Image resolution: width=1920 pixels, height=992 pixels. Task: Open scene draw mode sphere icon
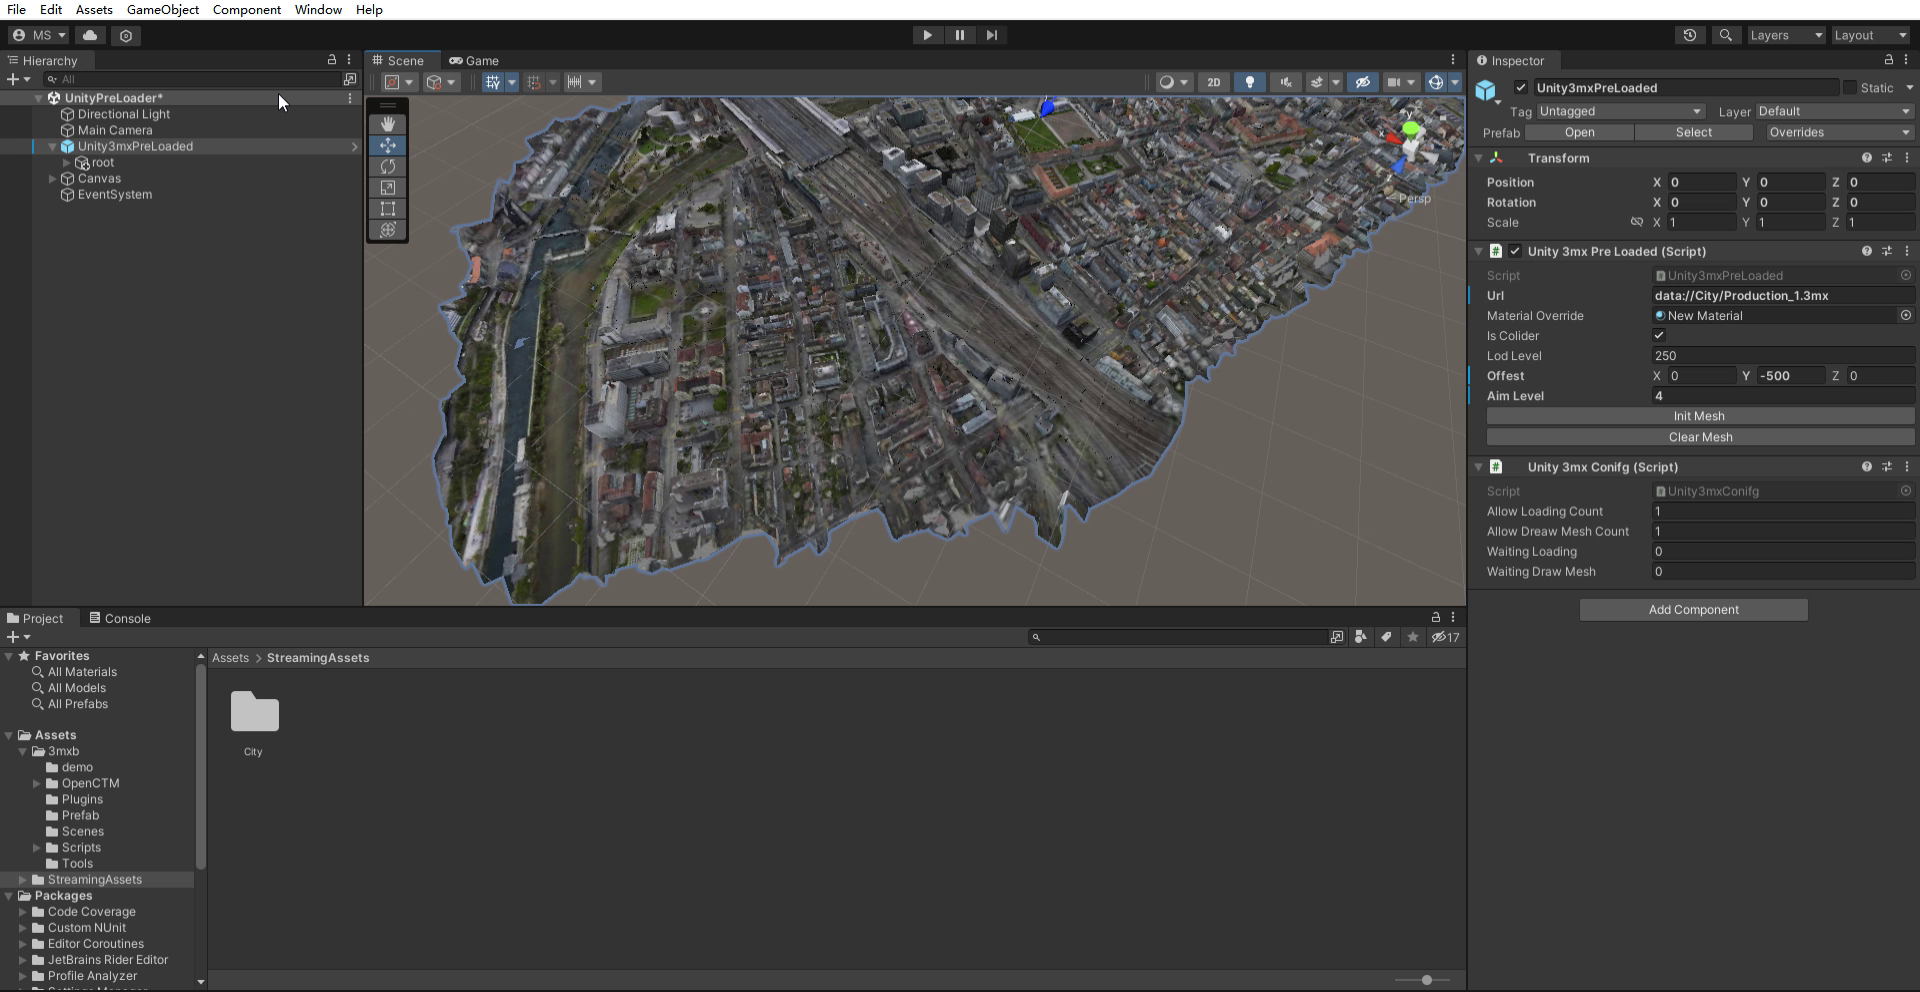tap(1166, 82)
